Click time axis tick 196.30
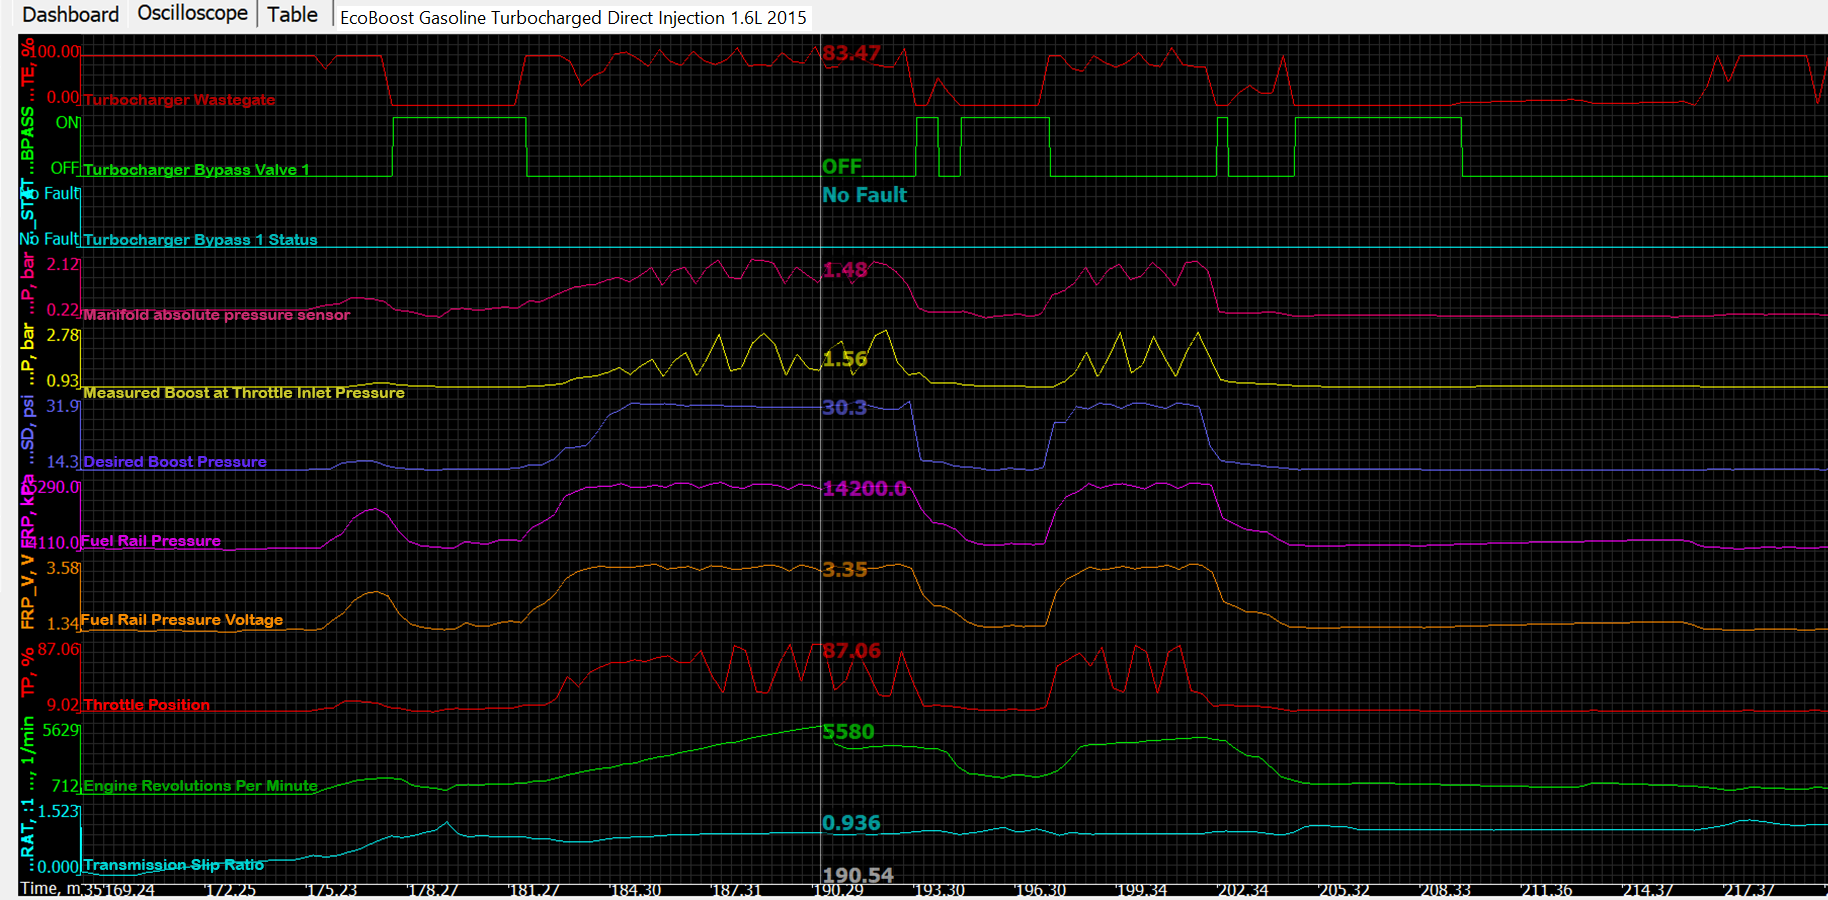 click(x=1040, y=890)
